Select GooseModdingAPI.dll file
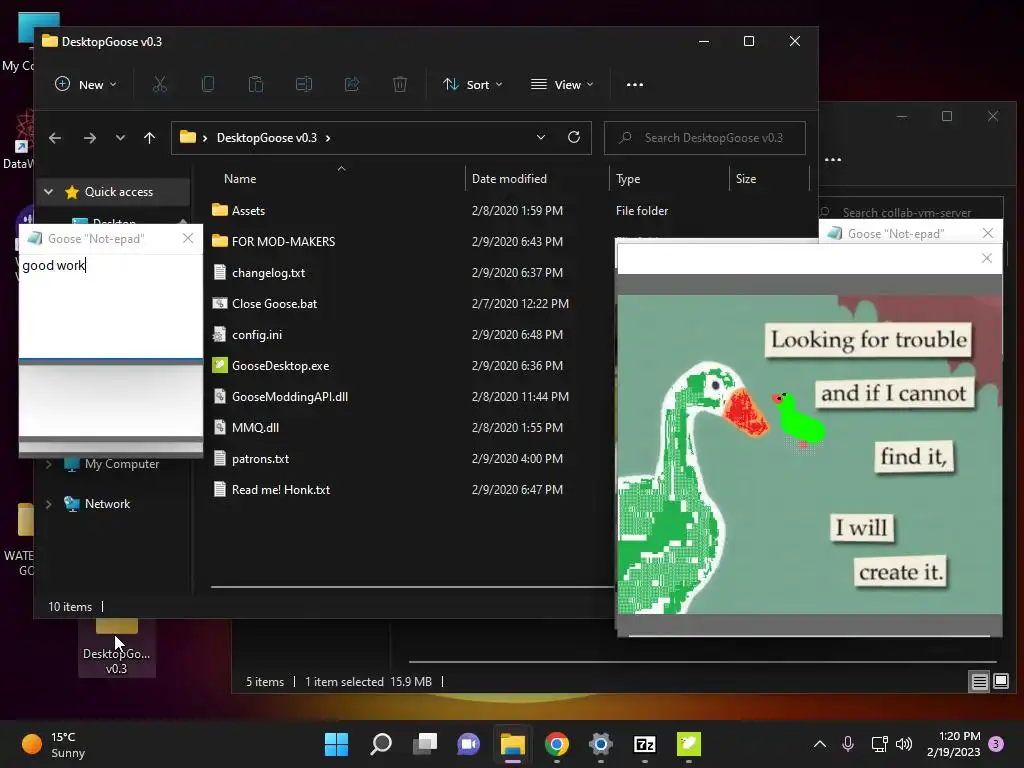The image size is (1024, 768). [x=289, y=397]
